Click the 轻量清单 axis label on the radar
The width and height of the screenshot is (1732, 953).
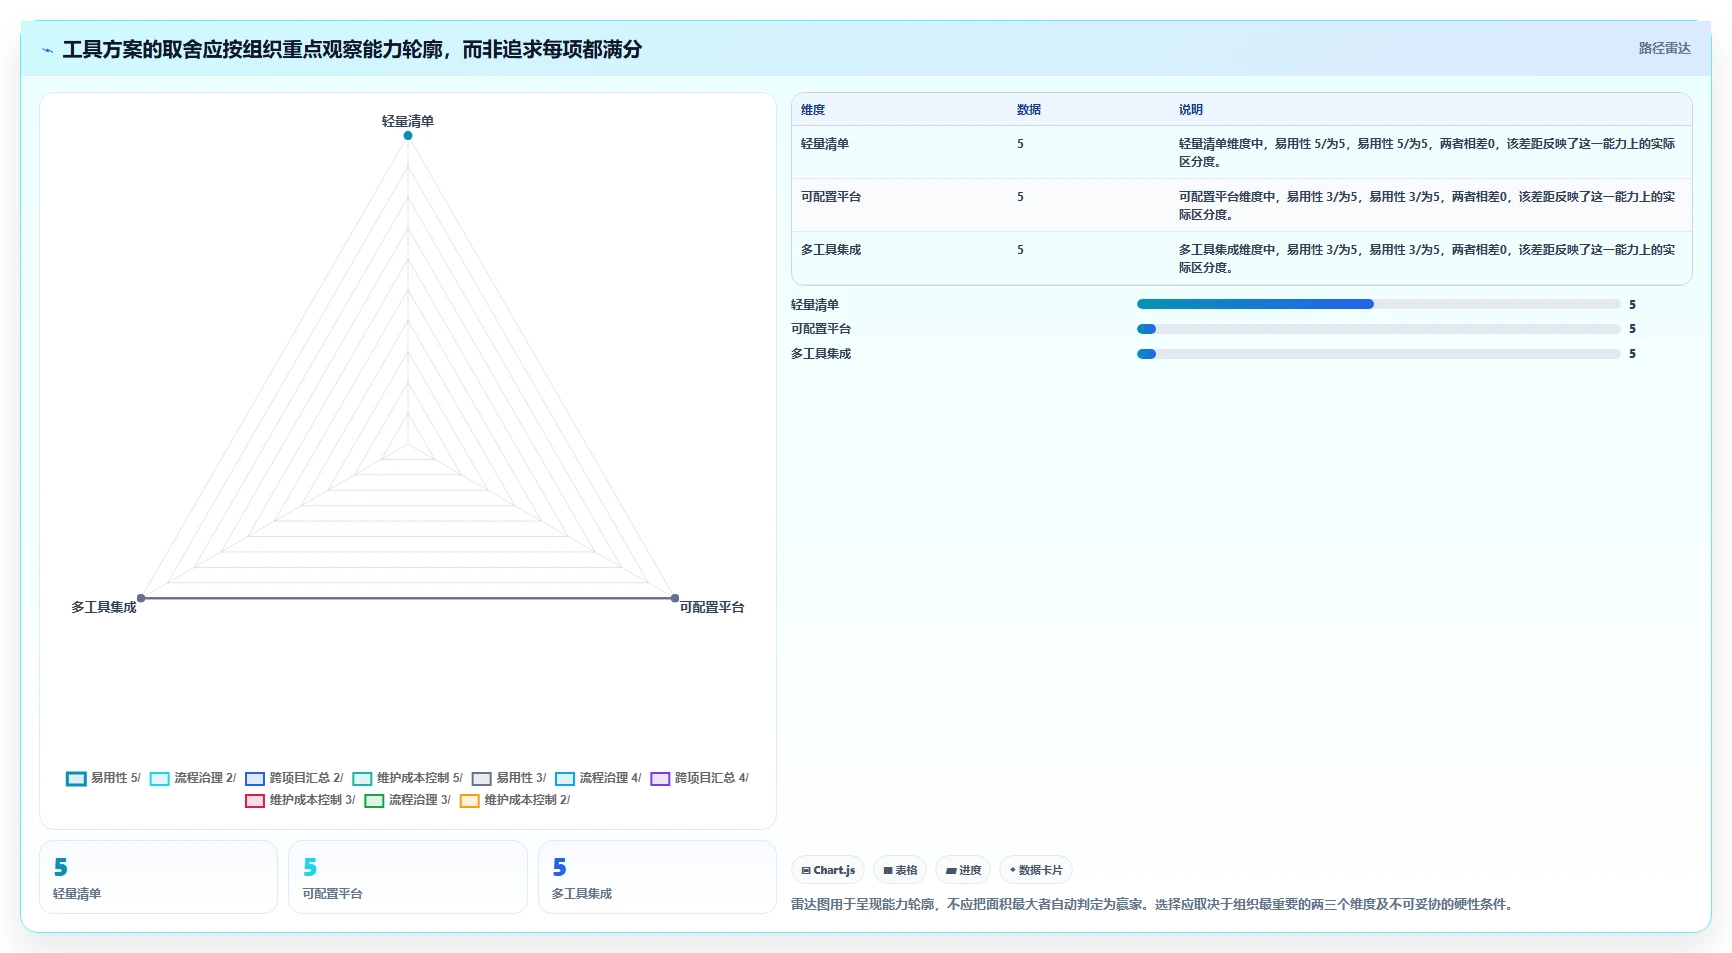[x=408, y=121]
